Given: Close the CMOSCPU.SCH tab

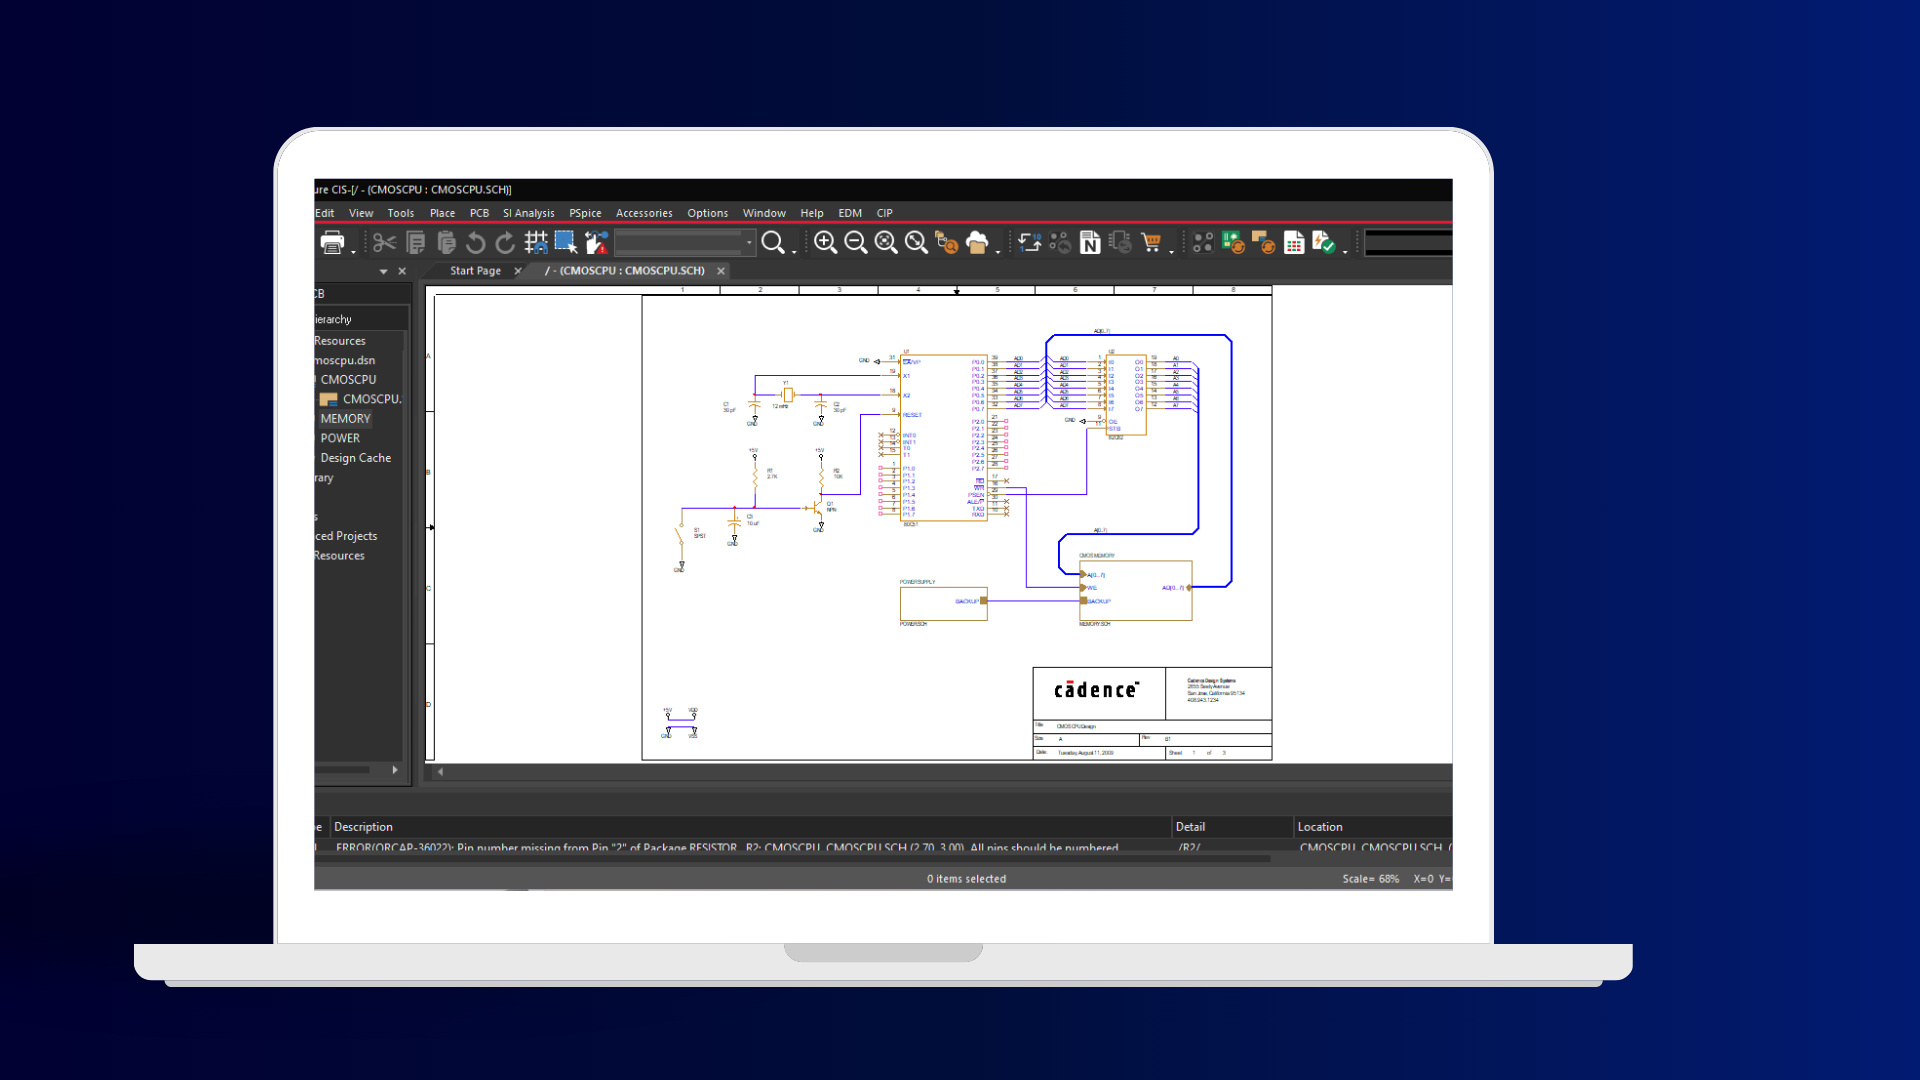Looking at the screenshot, I should pos(721,271).
